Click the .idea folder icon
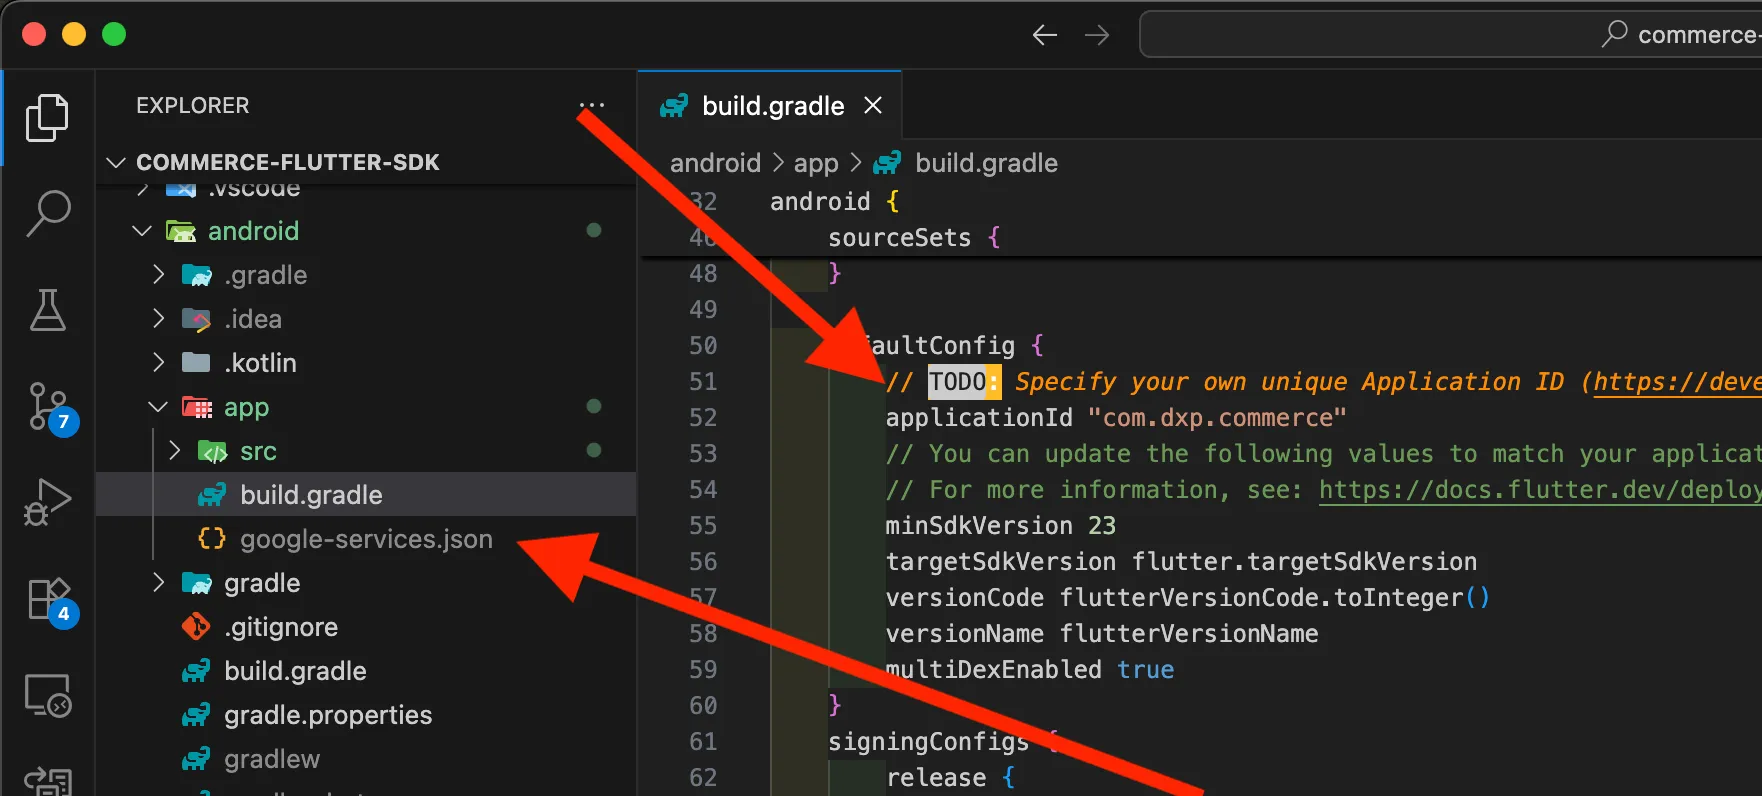 [x=196, y=319]
